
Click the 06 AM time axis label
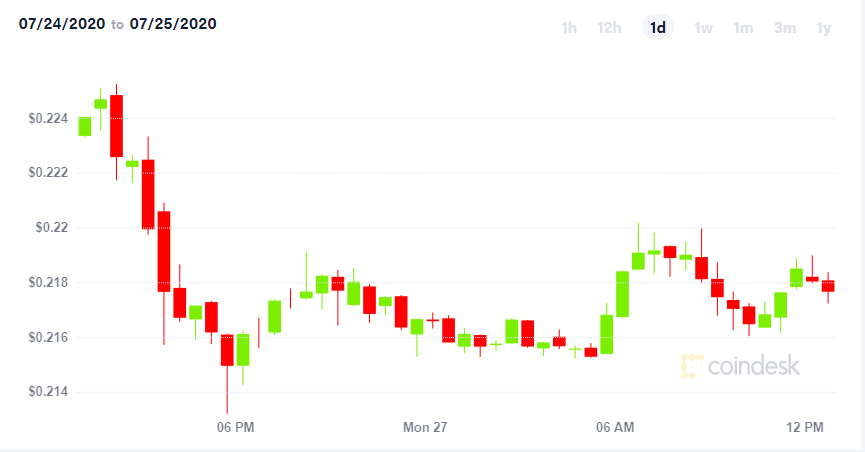[x=615, y=427]
